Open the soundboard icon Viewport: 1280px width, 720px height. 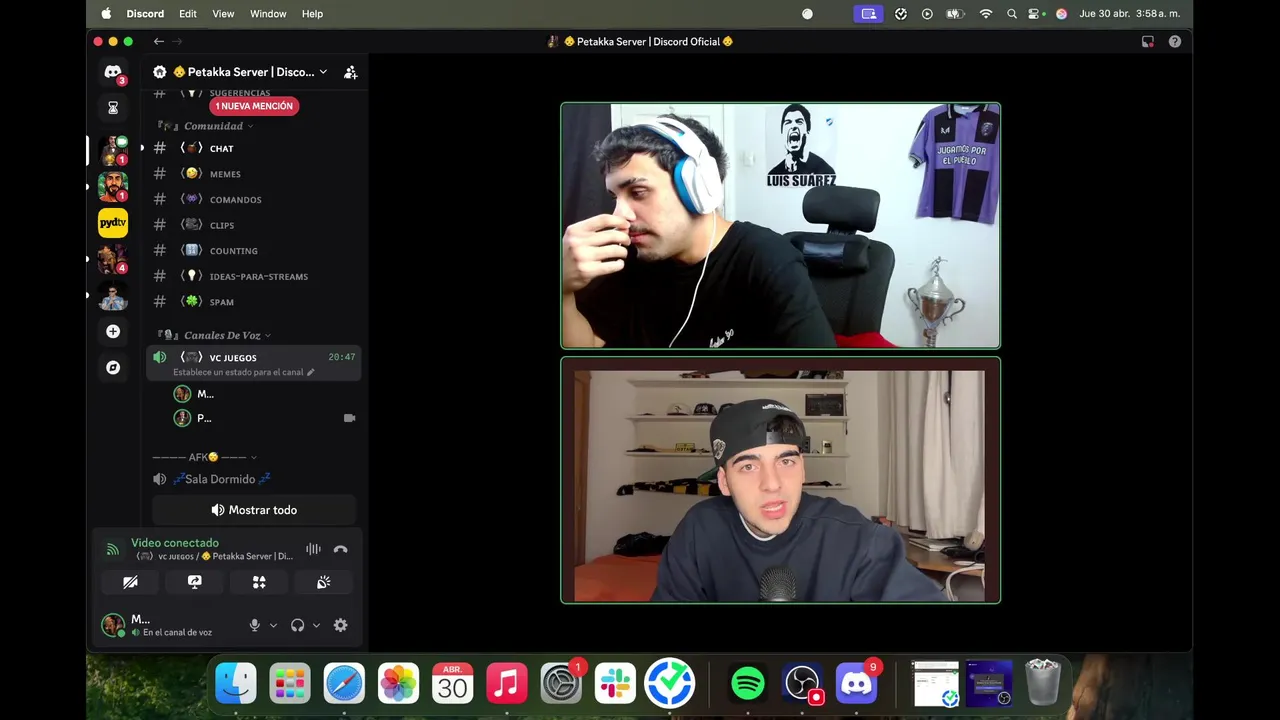(x=324, y=582)
